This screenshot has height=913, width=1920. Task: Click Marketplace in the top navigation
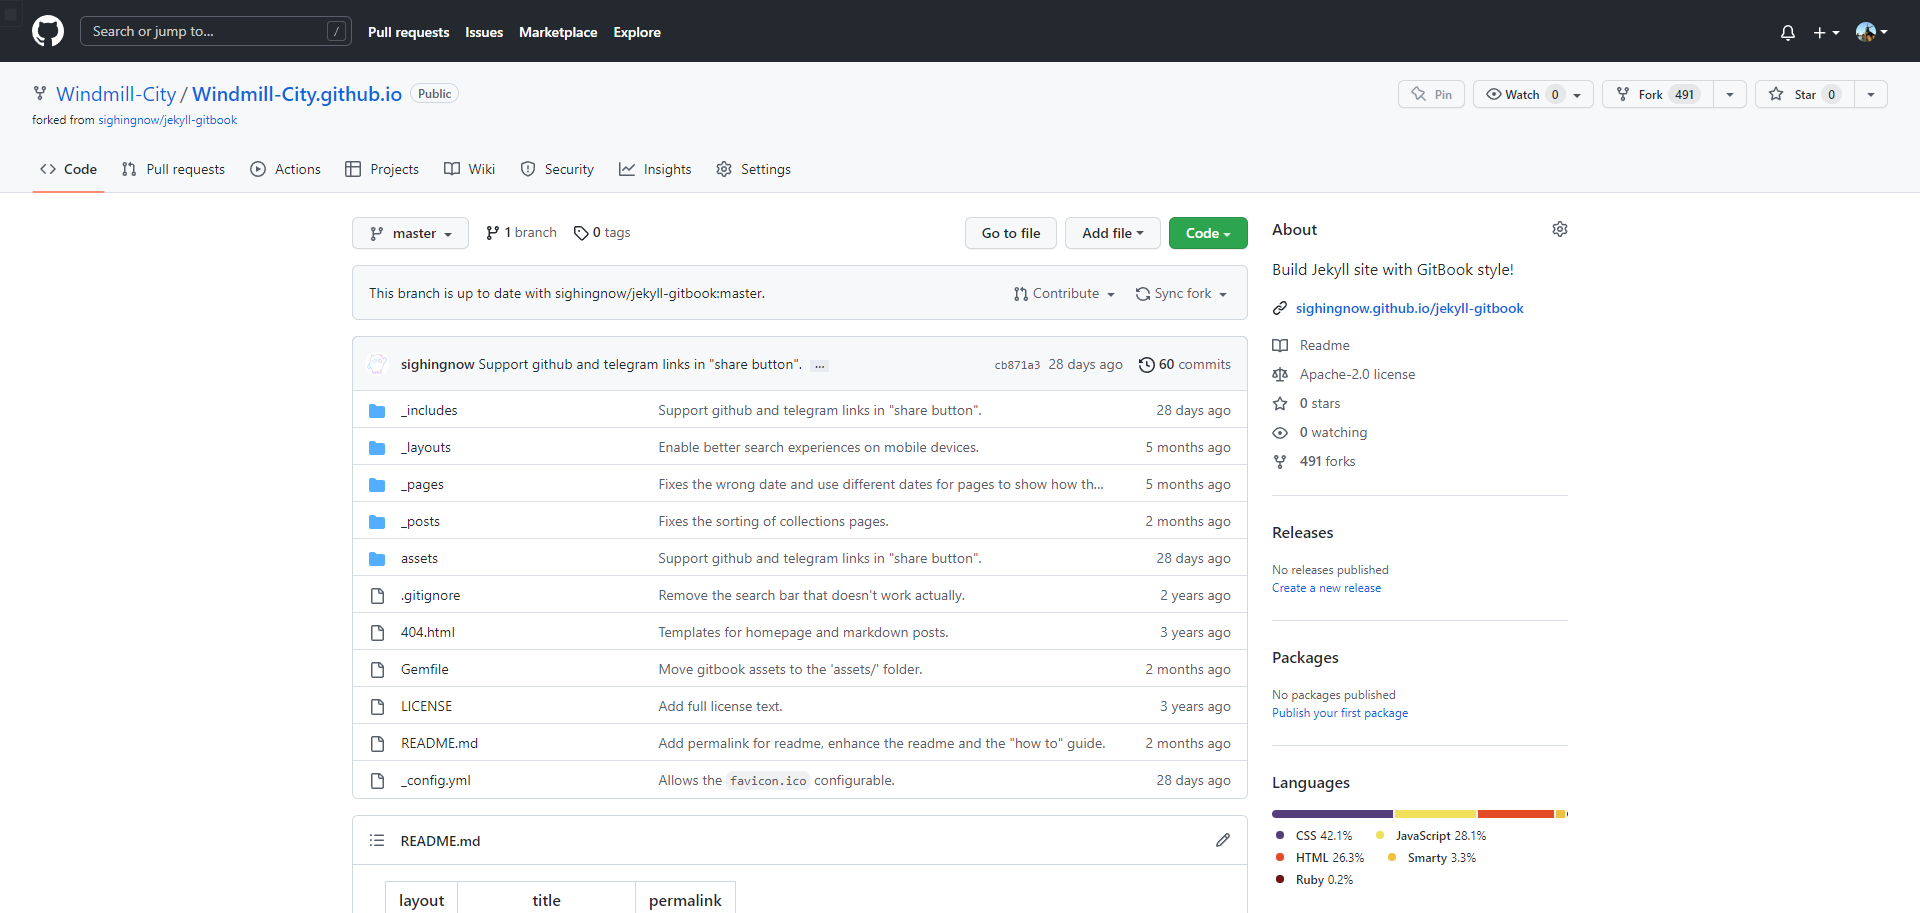coord(558,32)
